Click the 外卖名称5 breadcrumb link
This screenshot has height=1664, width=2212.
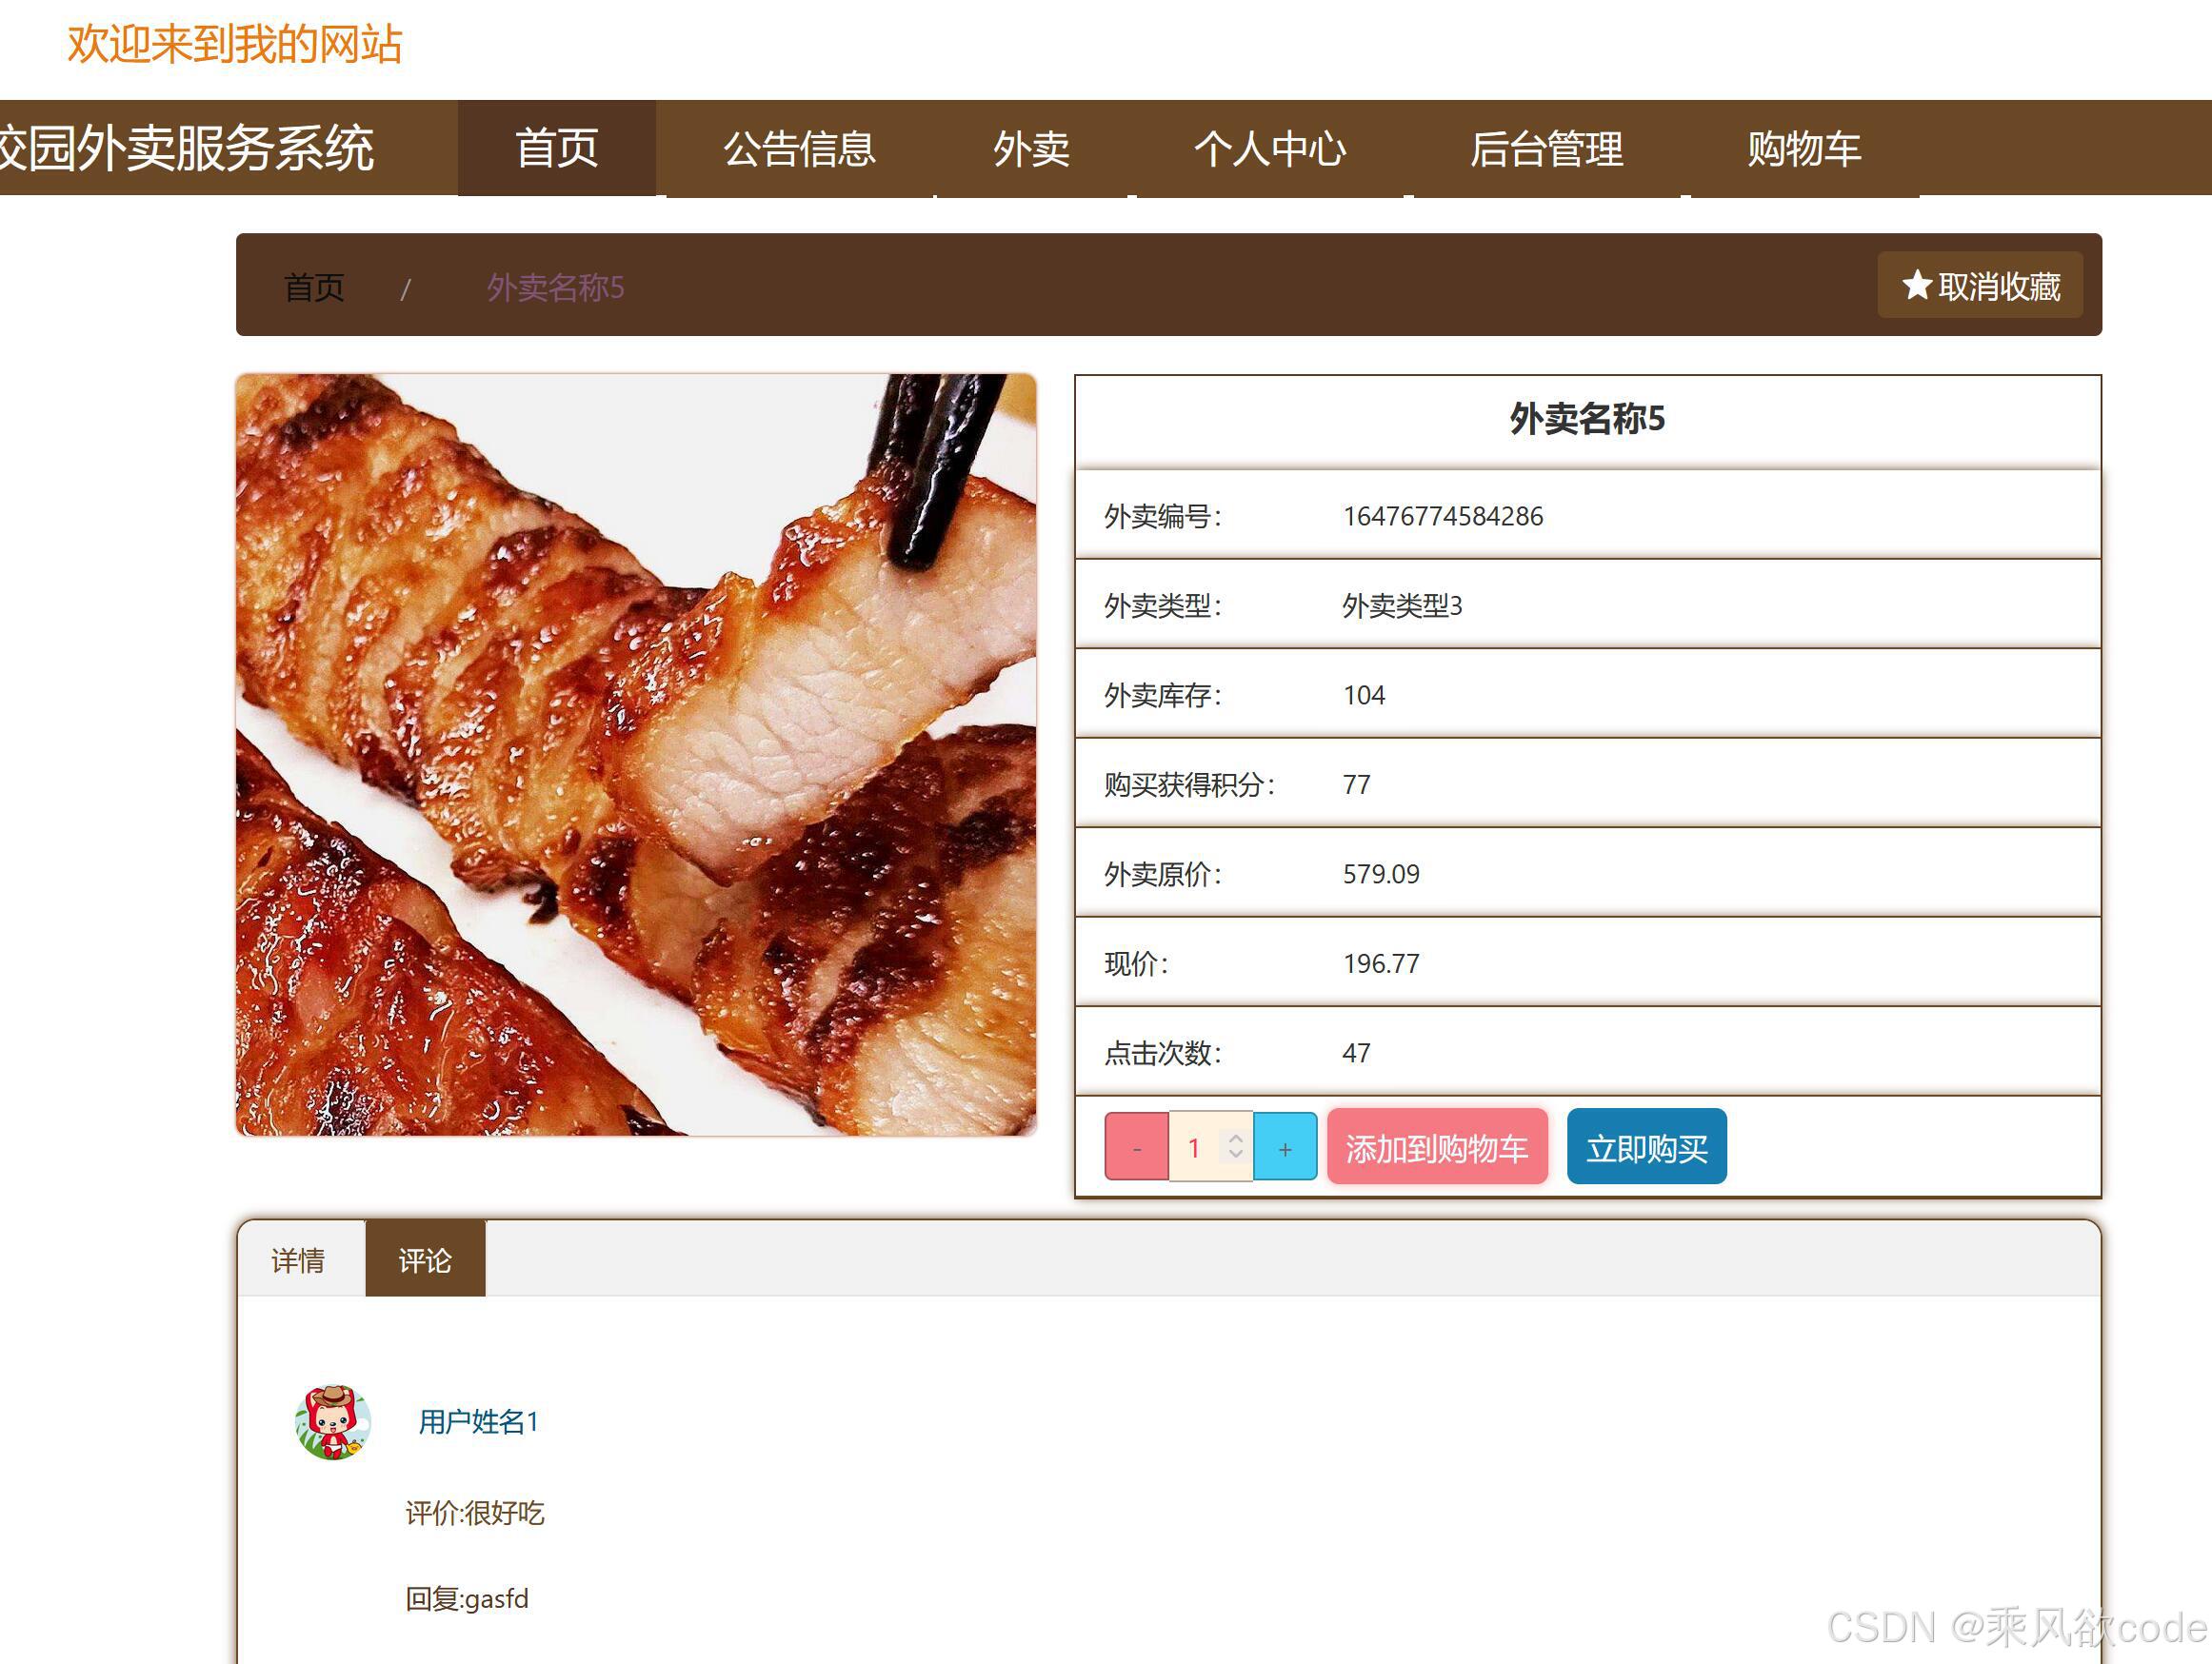pos(555,288)
